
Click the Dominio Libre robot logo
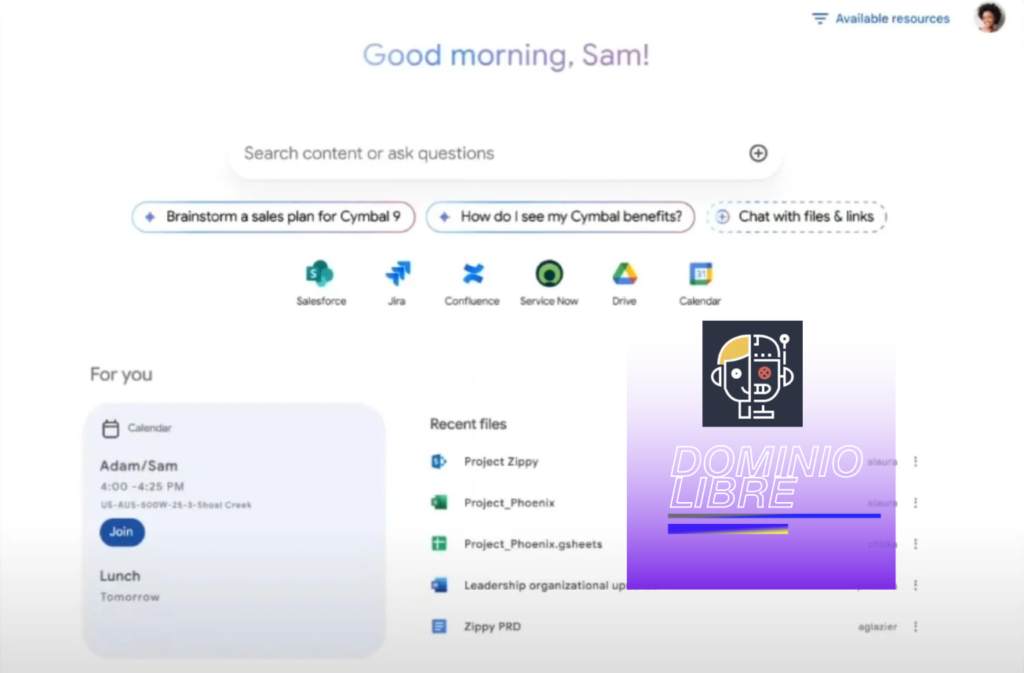pos(752,374)
